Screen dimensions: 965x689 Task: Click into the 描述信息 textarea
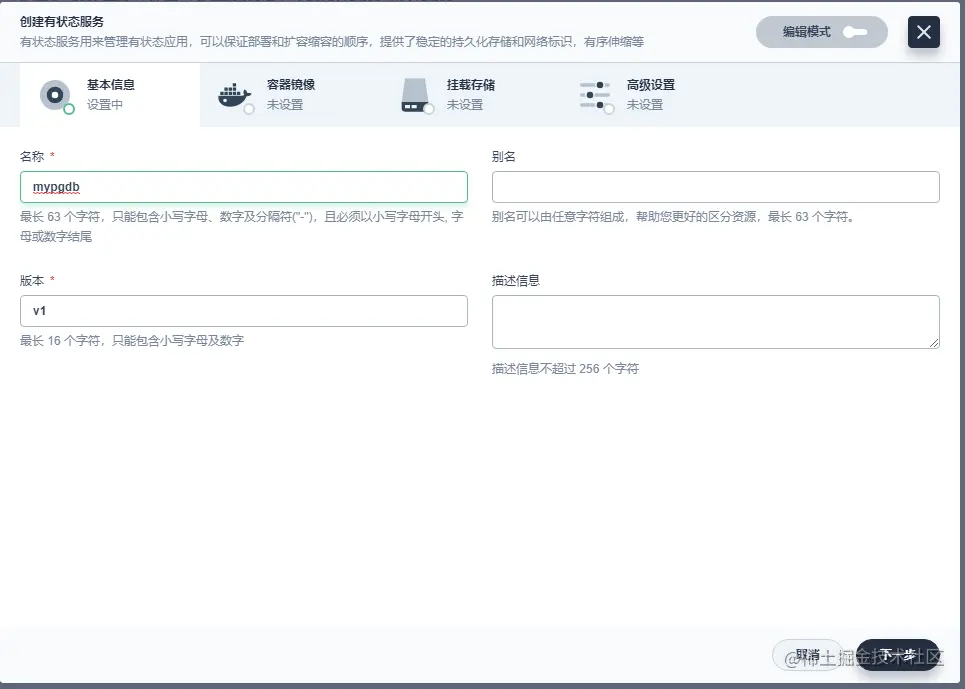(x=715, y=322)
